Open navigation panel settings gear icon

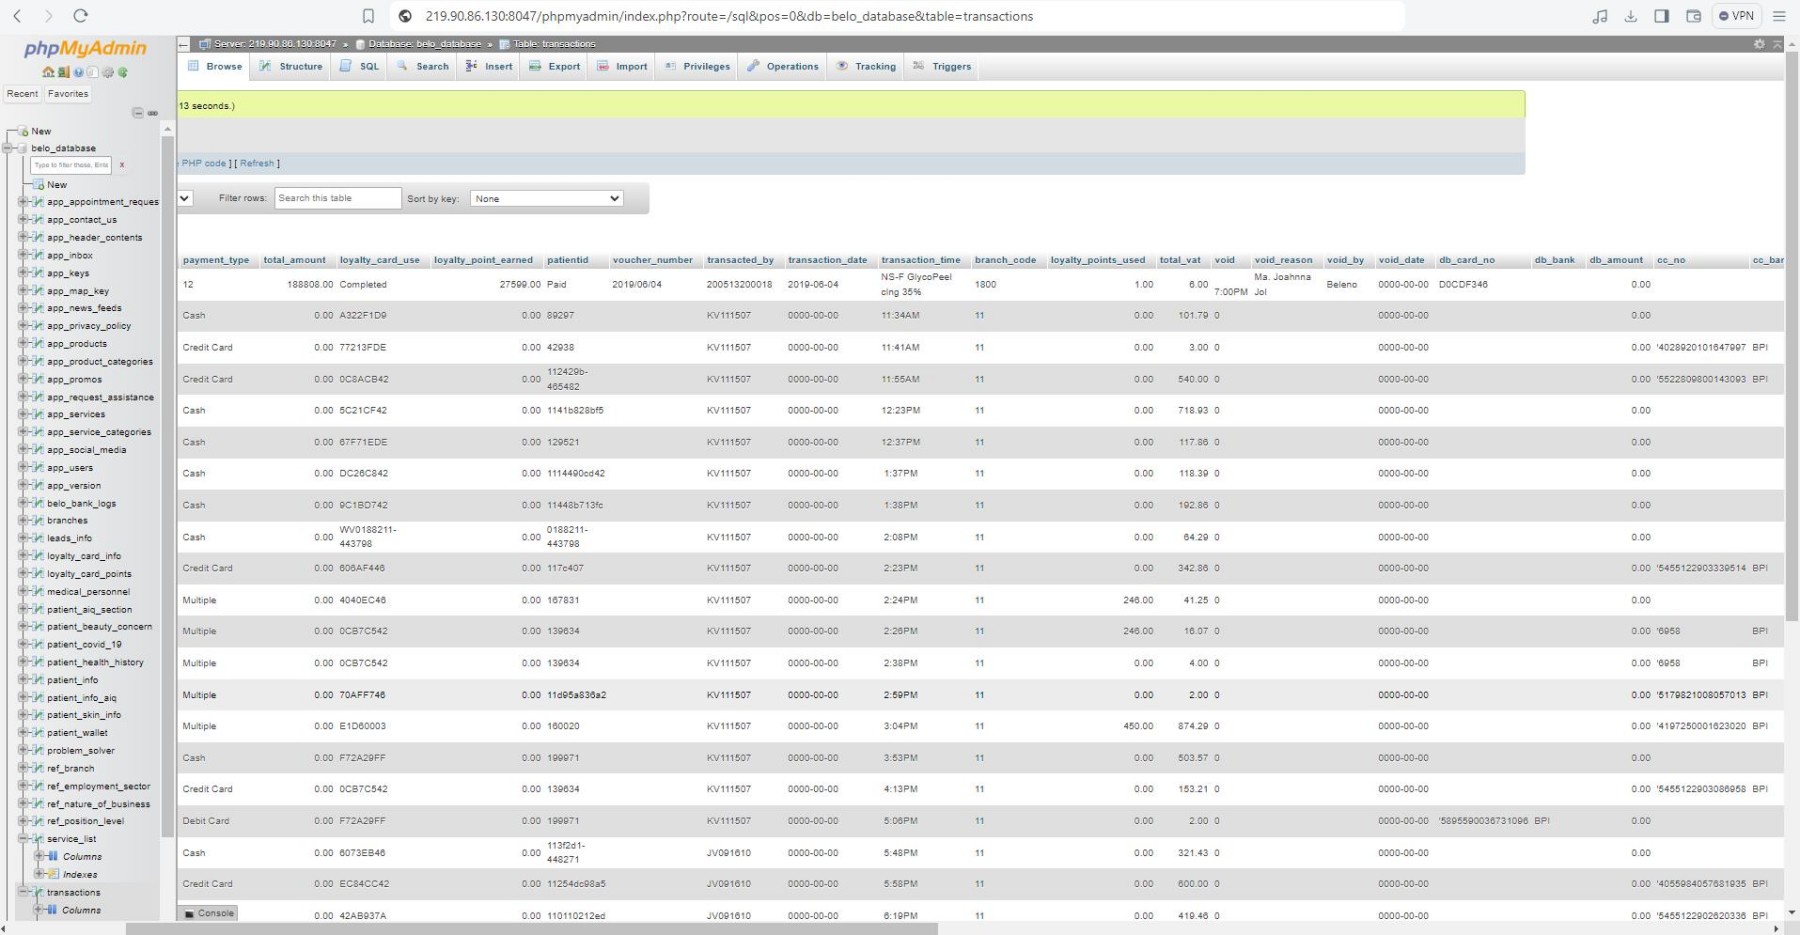tap(107, 72)
